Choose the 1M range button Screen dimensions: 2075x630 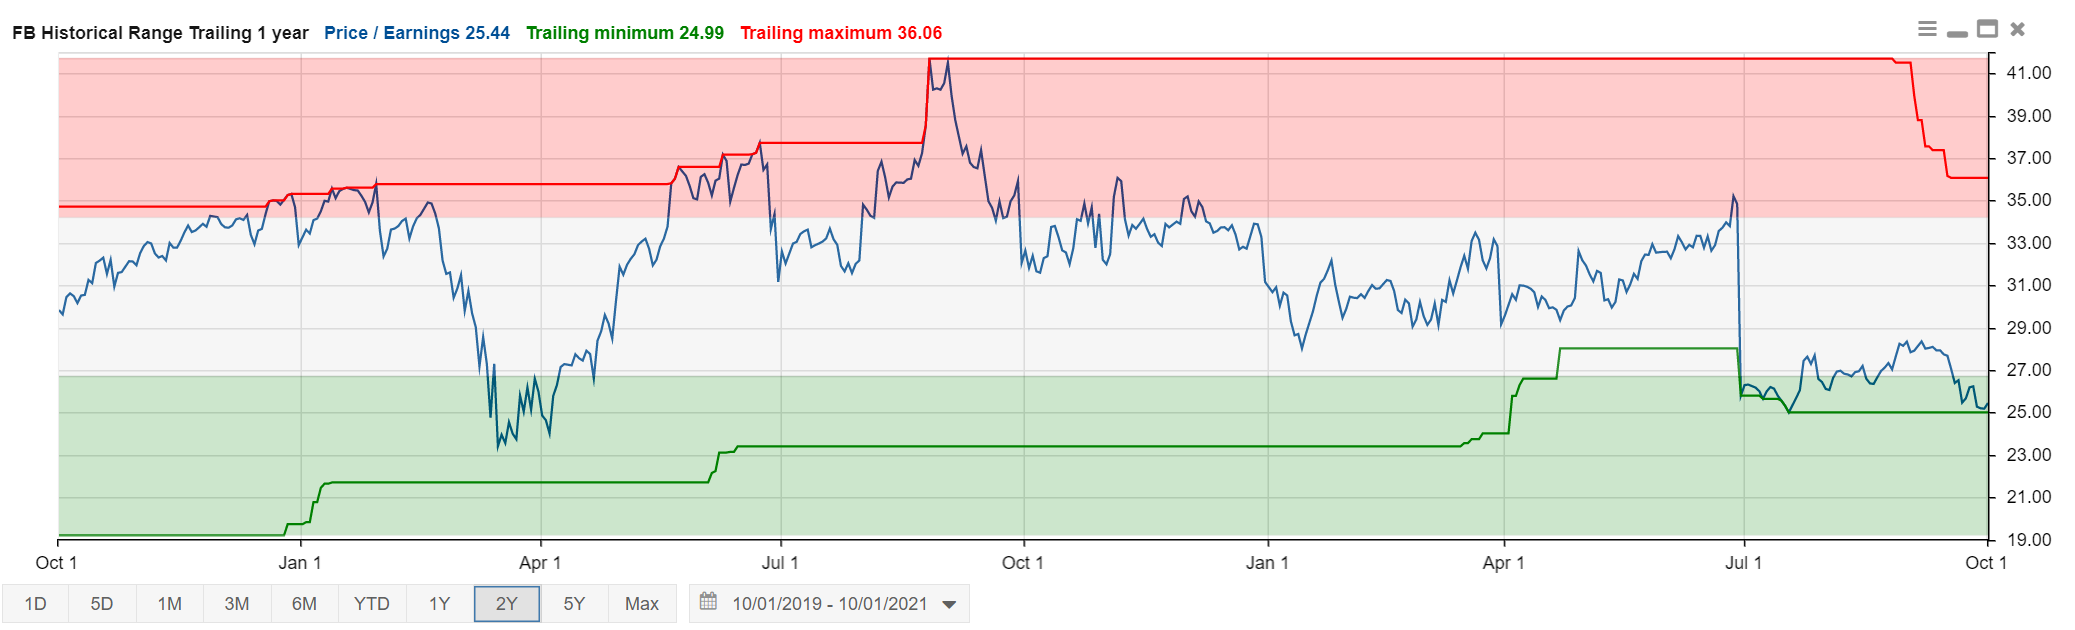(x=169, y=604)
